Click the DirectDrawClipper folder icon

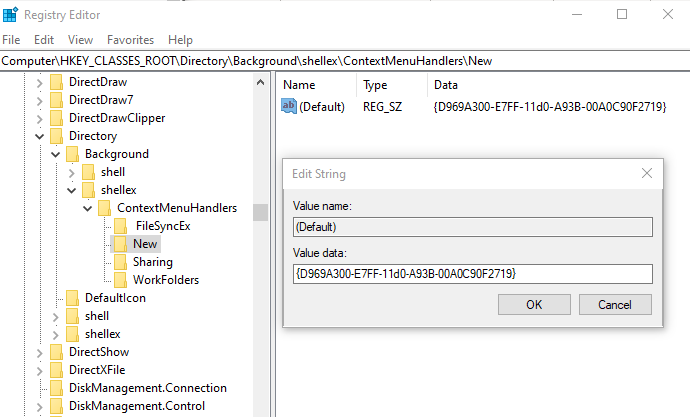coord(56,118)
